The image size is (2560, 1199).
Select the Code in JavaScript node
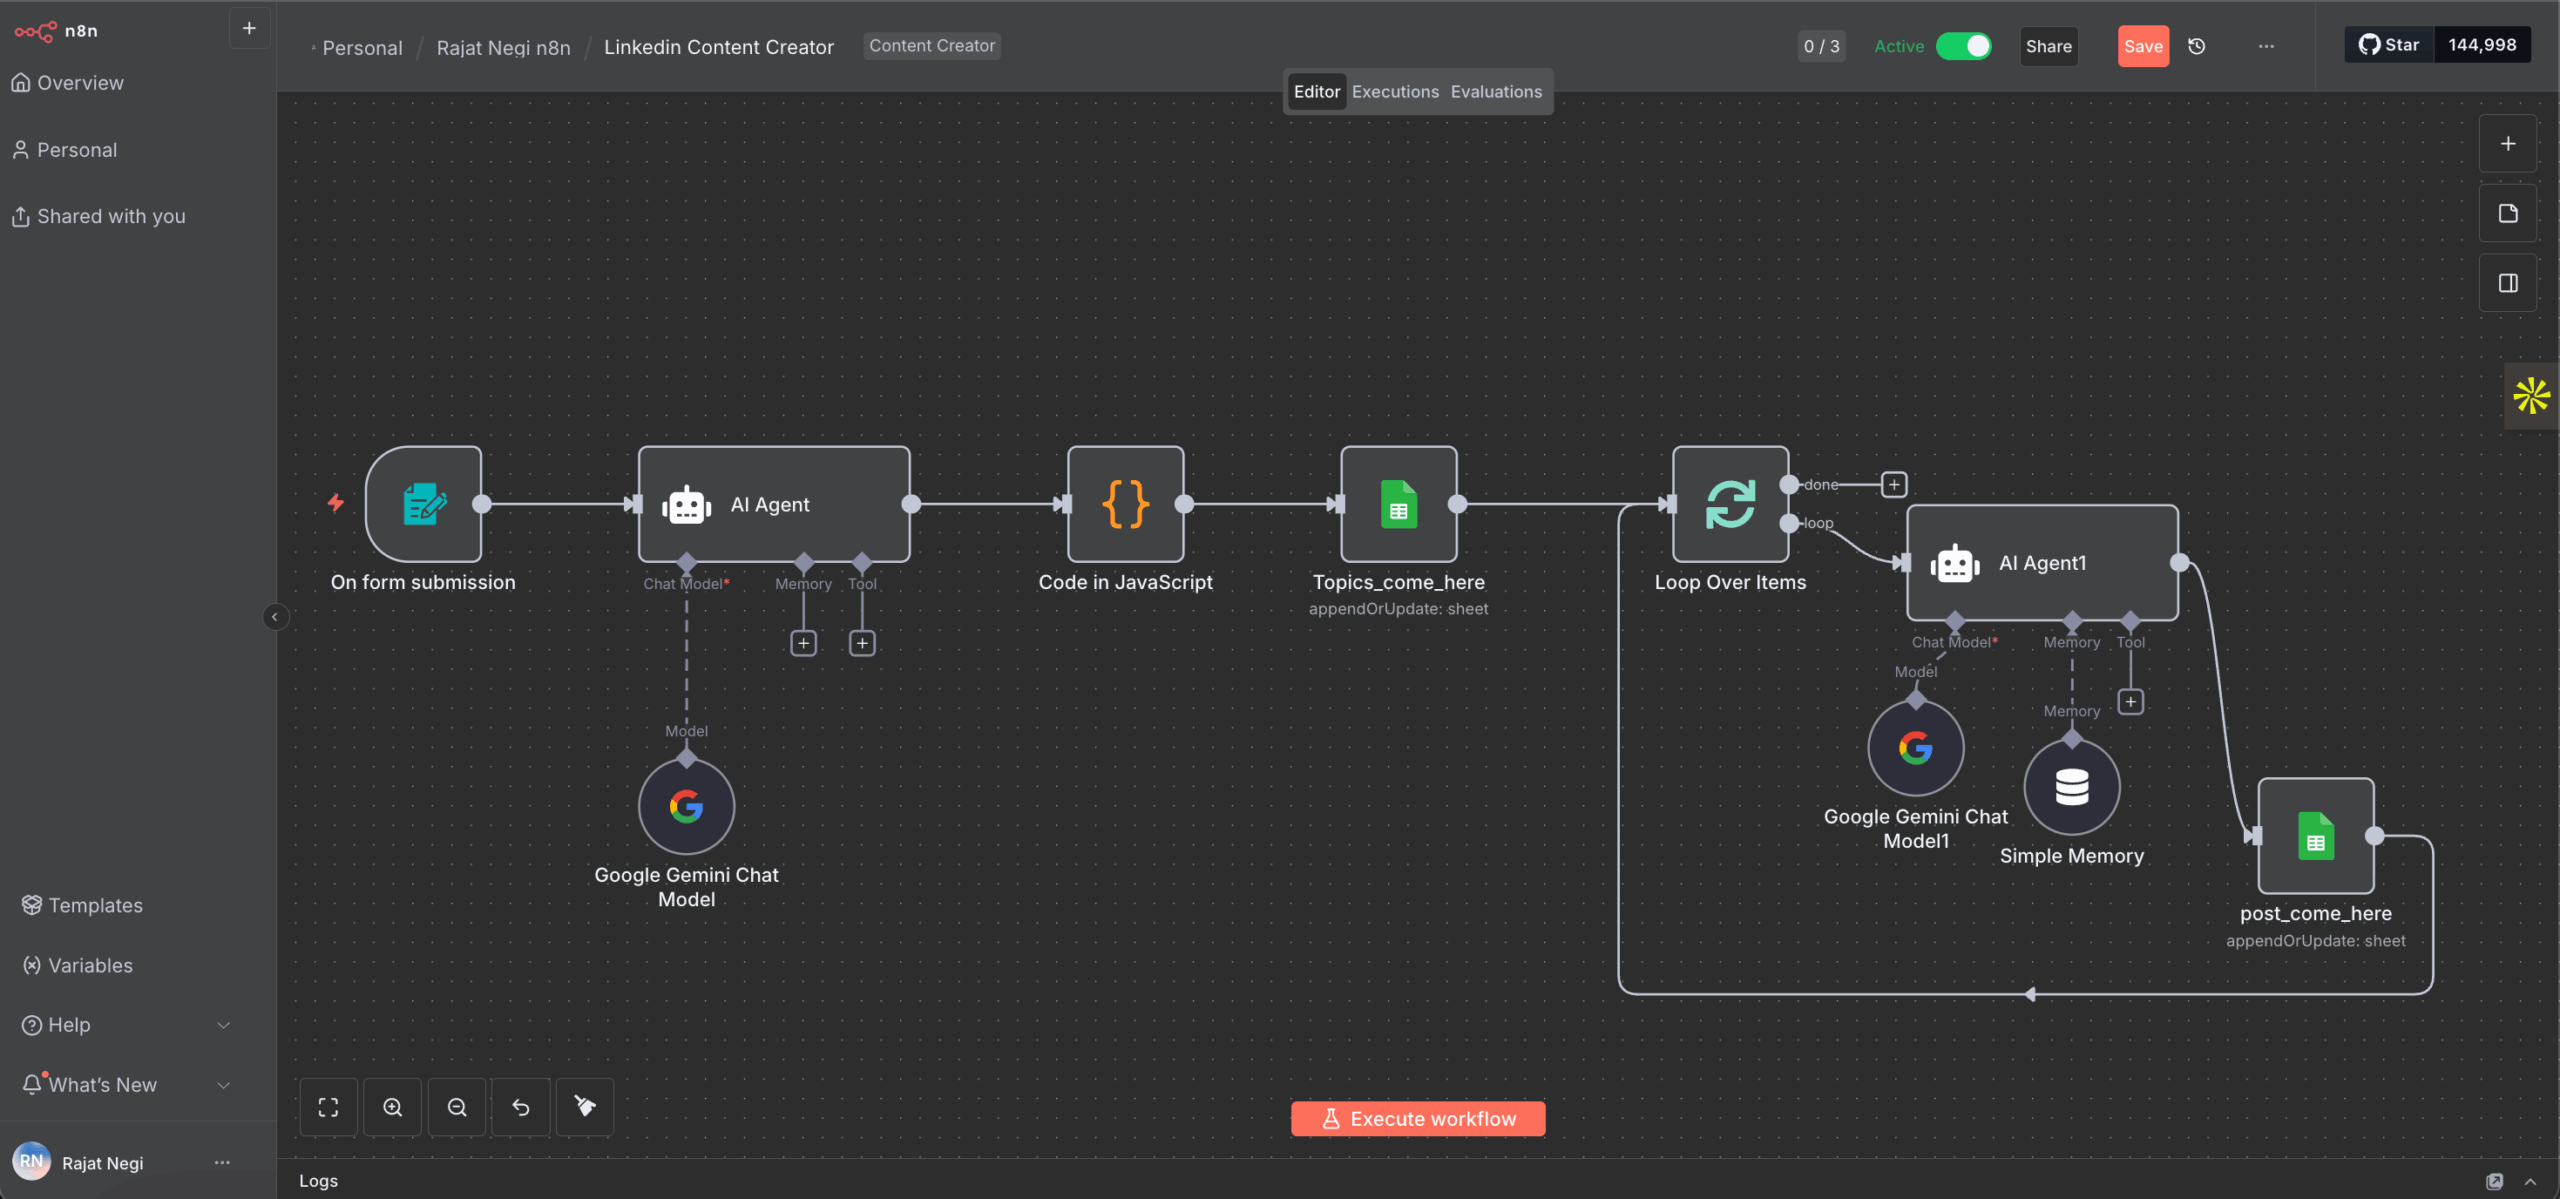tap(1125, 504)
